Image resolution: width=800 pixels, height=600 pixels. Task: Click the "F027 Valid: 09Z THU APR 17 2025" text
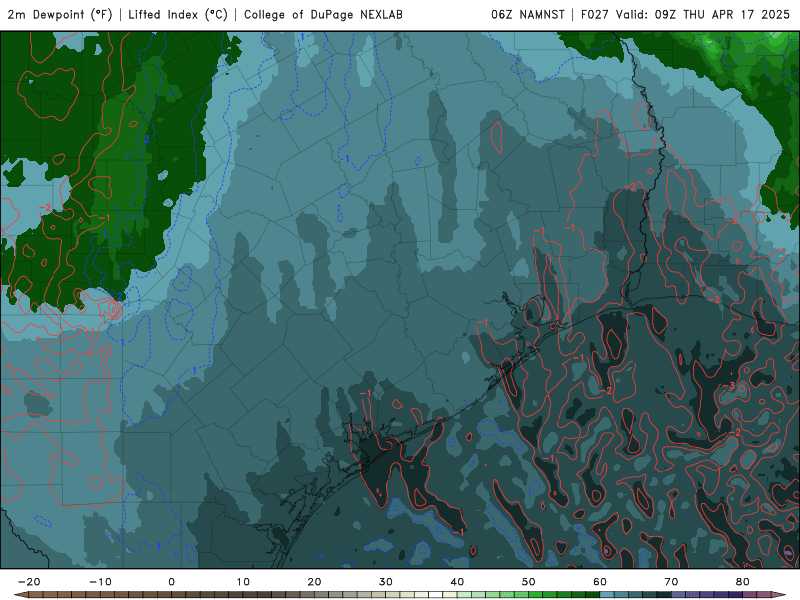pyautogui.click(x=686, y=15)
